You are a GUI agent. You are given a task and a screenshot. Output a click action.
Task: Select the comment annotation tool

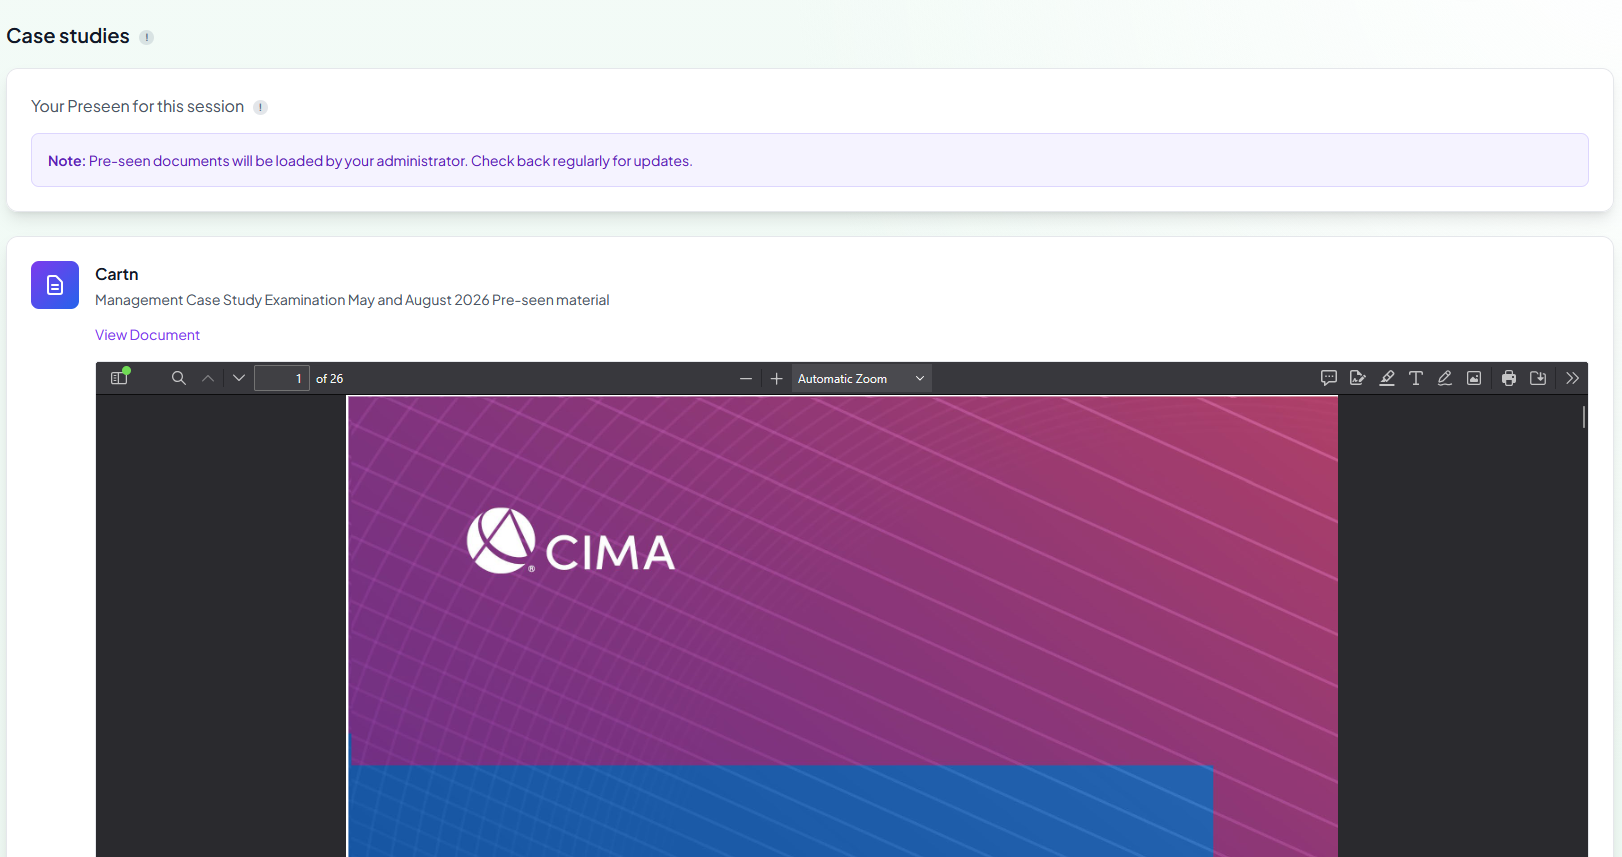click(x=1329, y=378)
